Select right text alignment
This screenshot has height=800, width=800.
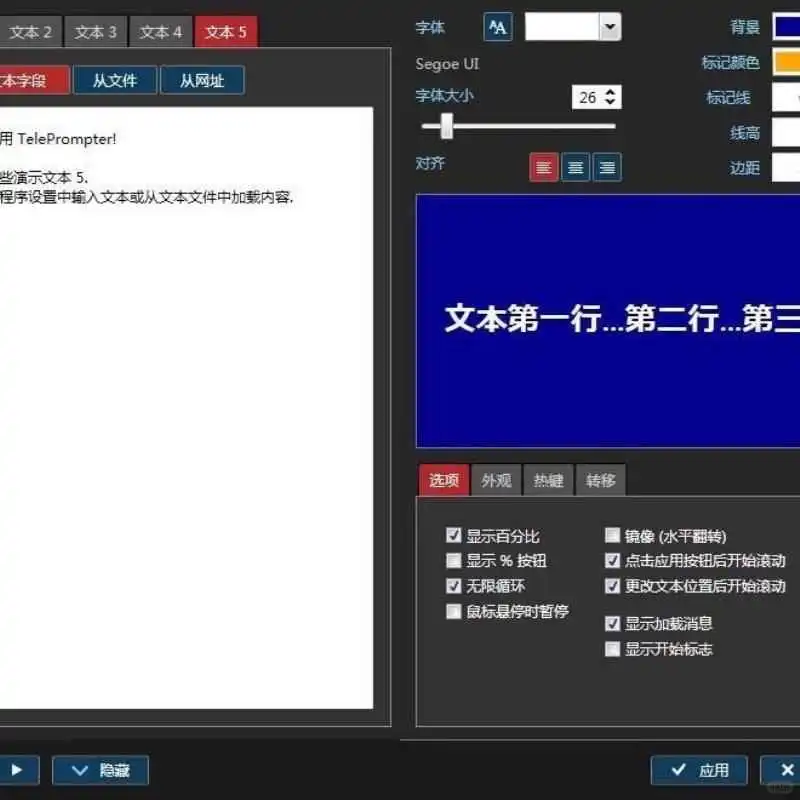607,167
